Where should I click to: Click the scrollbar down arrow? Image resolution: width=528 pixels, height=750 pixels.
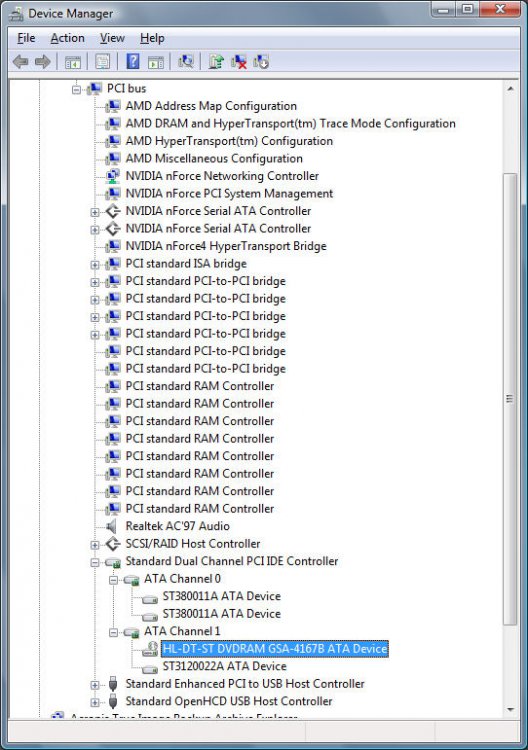click(510, 710)
